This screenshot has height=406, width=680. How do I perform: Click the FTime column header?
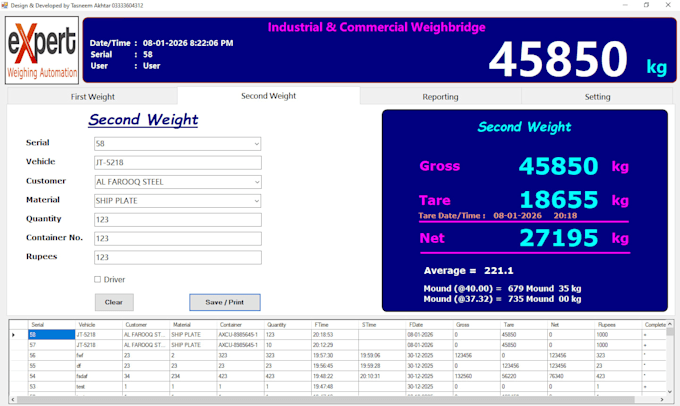(x=335, y=325)
